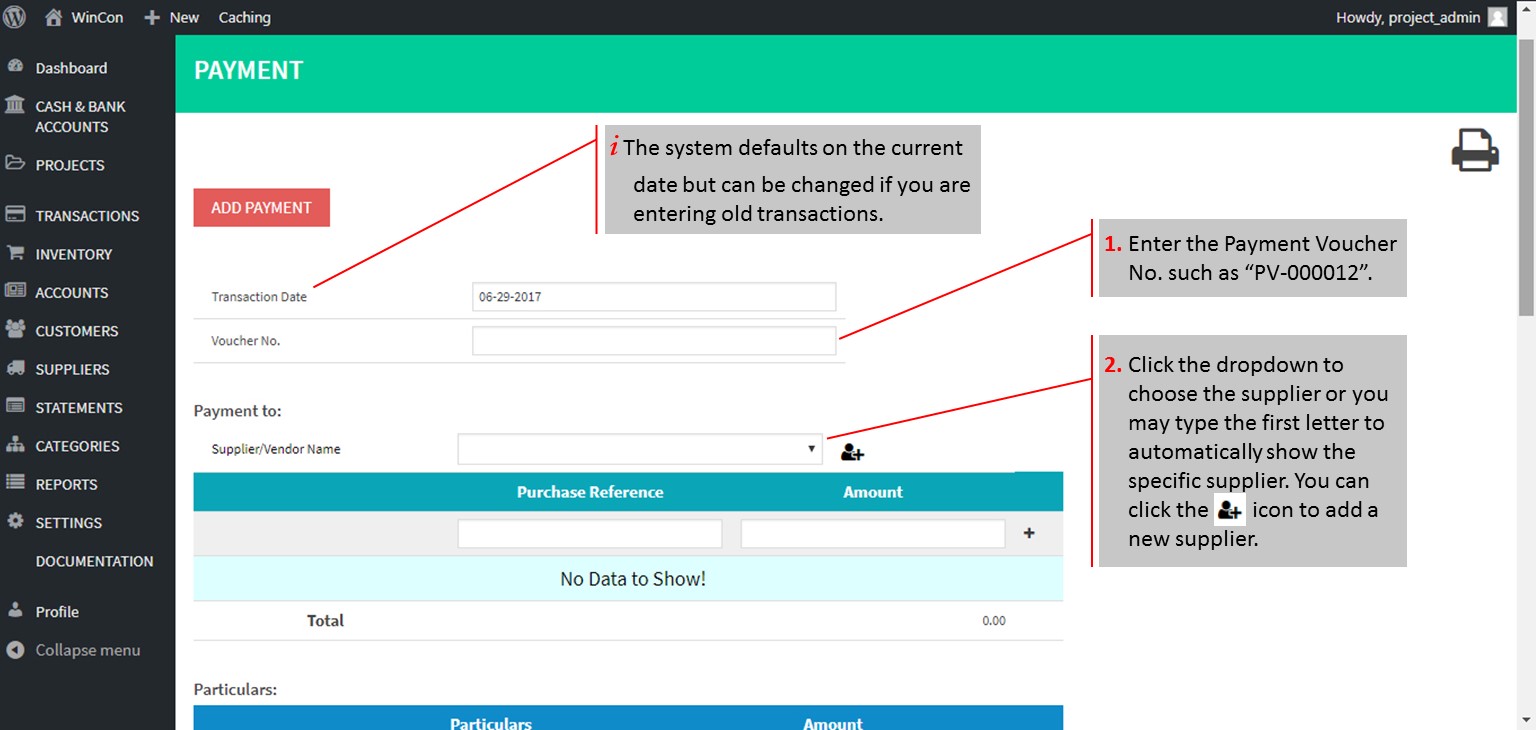Click the Cash & Bank Accounts icon
The width and height of the screenshot is (1536, 730).
[x=15, y=106]
